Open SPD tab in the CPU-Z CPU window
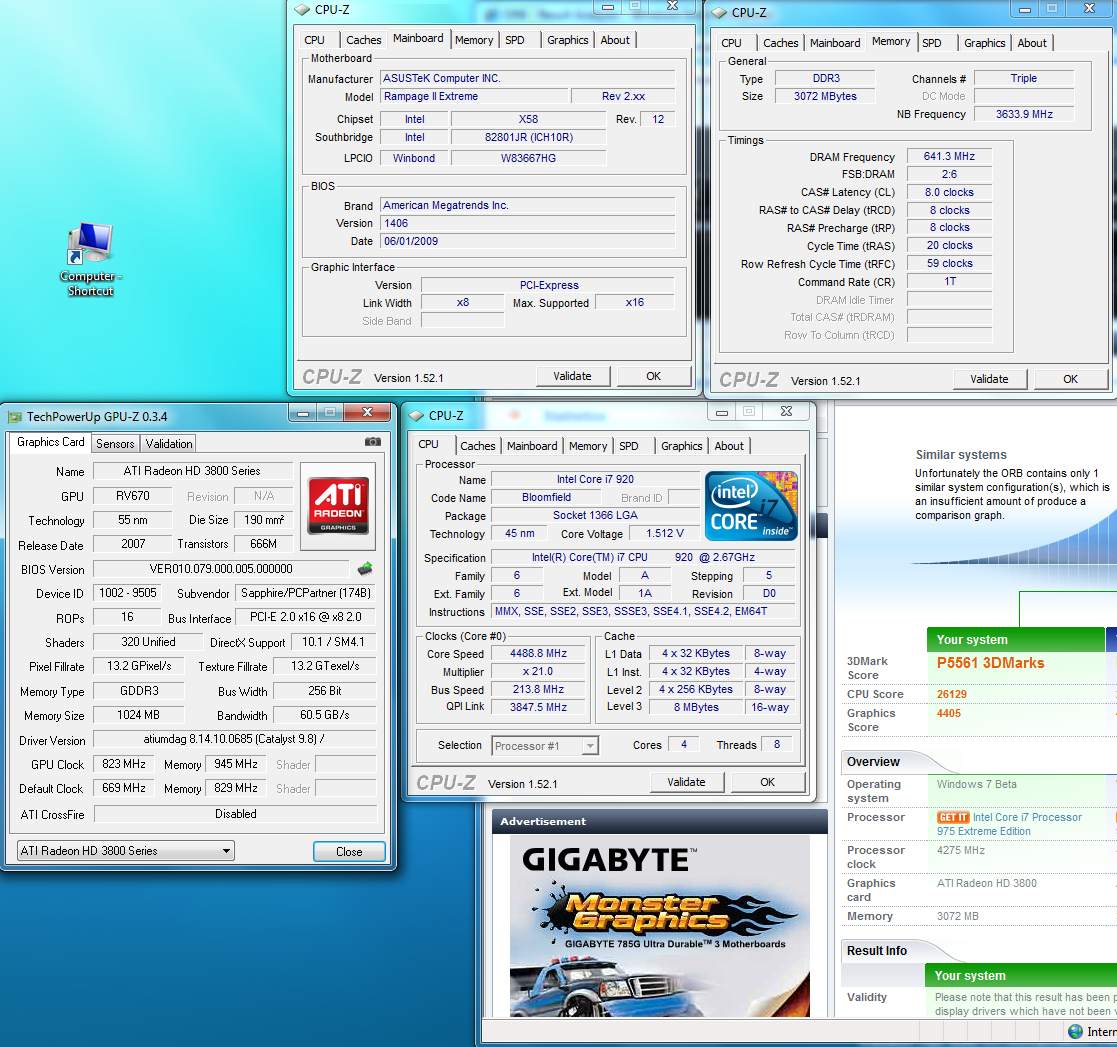1117x1047 pixels. 629,446
